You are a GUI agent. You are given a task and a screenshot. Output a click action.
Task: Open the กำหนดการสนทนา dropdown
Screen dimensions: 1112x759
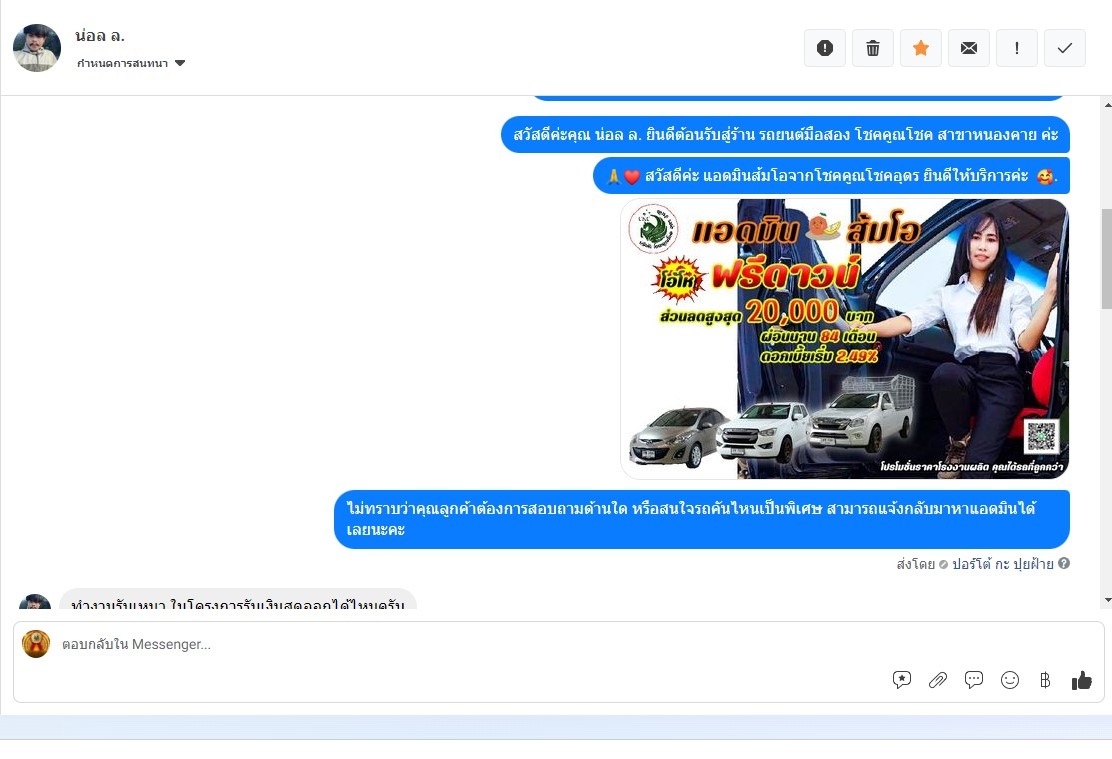(131, 63)
